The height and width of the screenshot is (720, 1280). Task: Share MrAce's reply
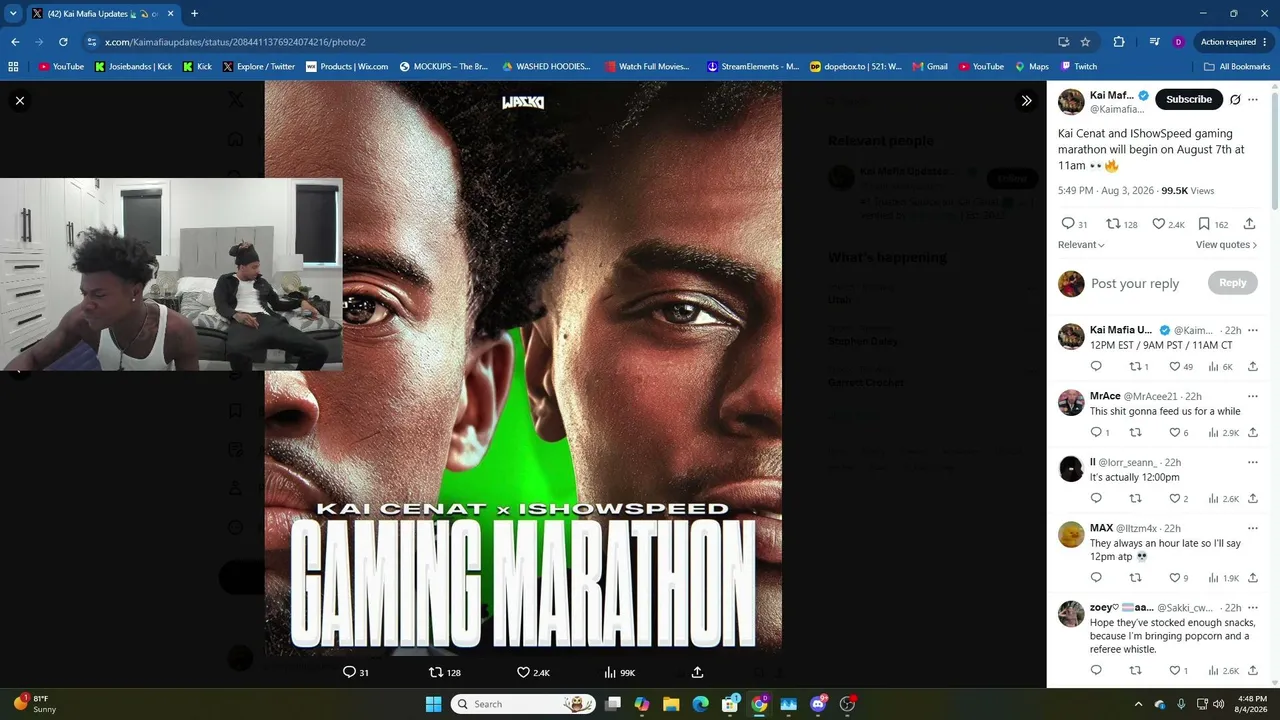pos(1252,433)
